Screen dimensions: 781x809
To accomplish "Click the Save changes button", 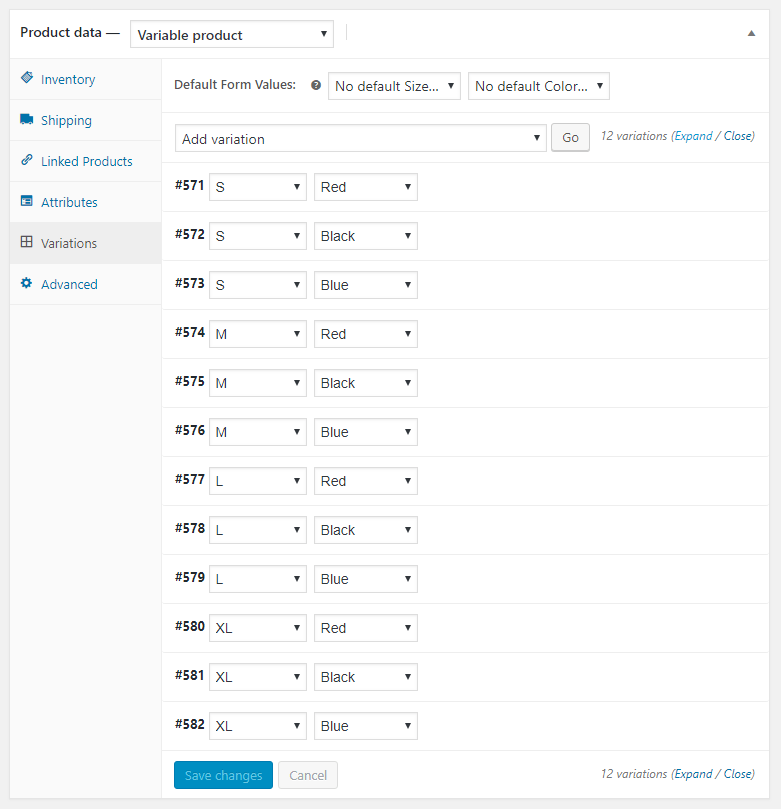I will click(223, 775).
